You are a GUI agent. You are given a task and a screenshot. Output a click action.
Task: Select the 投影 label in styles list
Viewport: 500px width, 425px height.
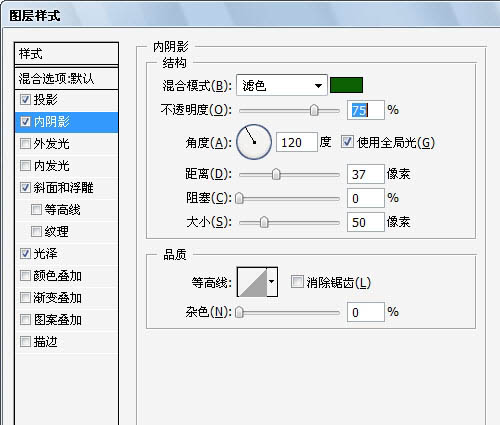pyautogui.click(x=45, y=99)
